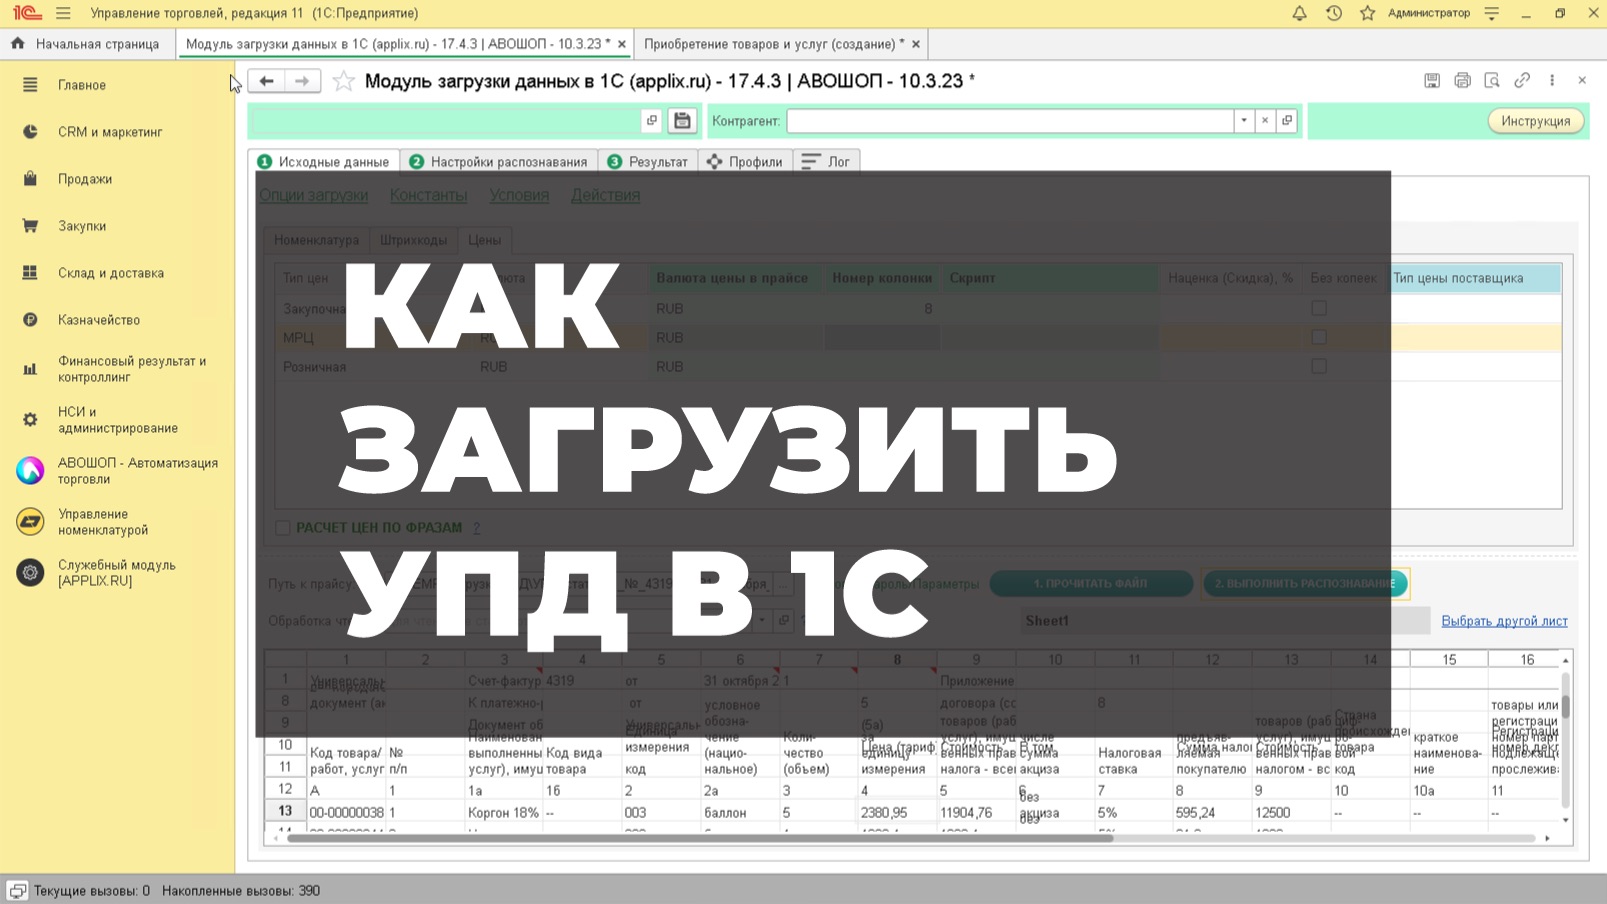Clear the Контрагент field with X button

click(x=1263, y=120)
